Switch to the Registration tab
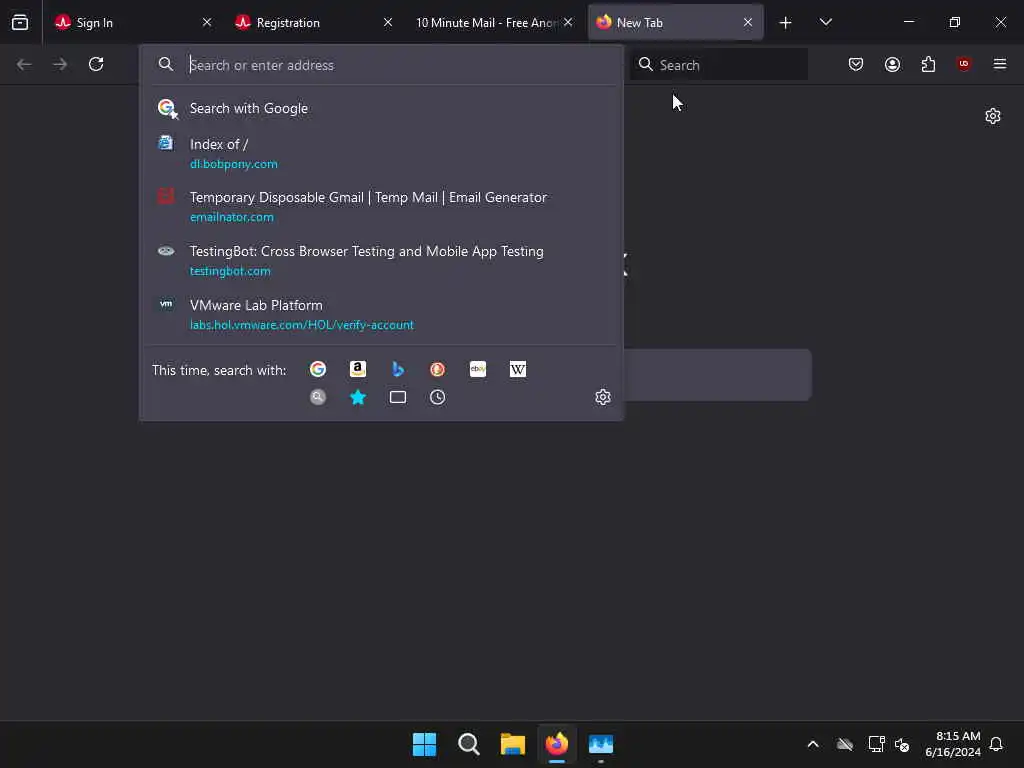The image size is (1024, 768). coord(313,22)
